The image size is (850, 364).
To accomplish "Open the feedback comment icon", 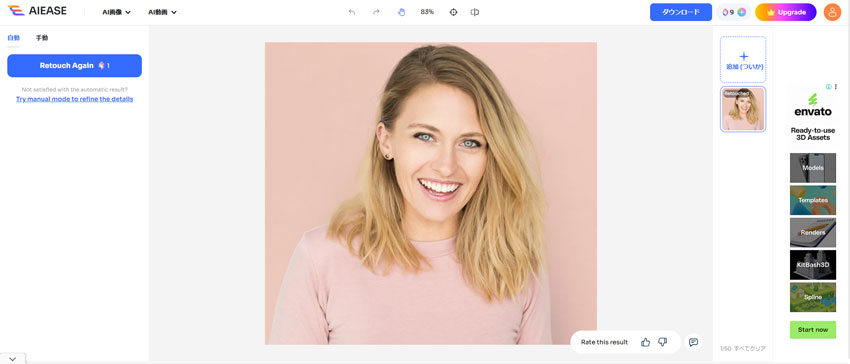I will click(693, 342).
